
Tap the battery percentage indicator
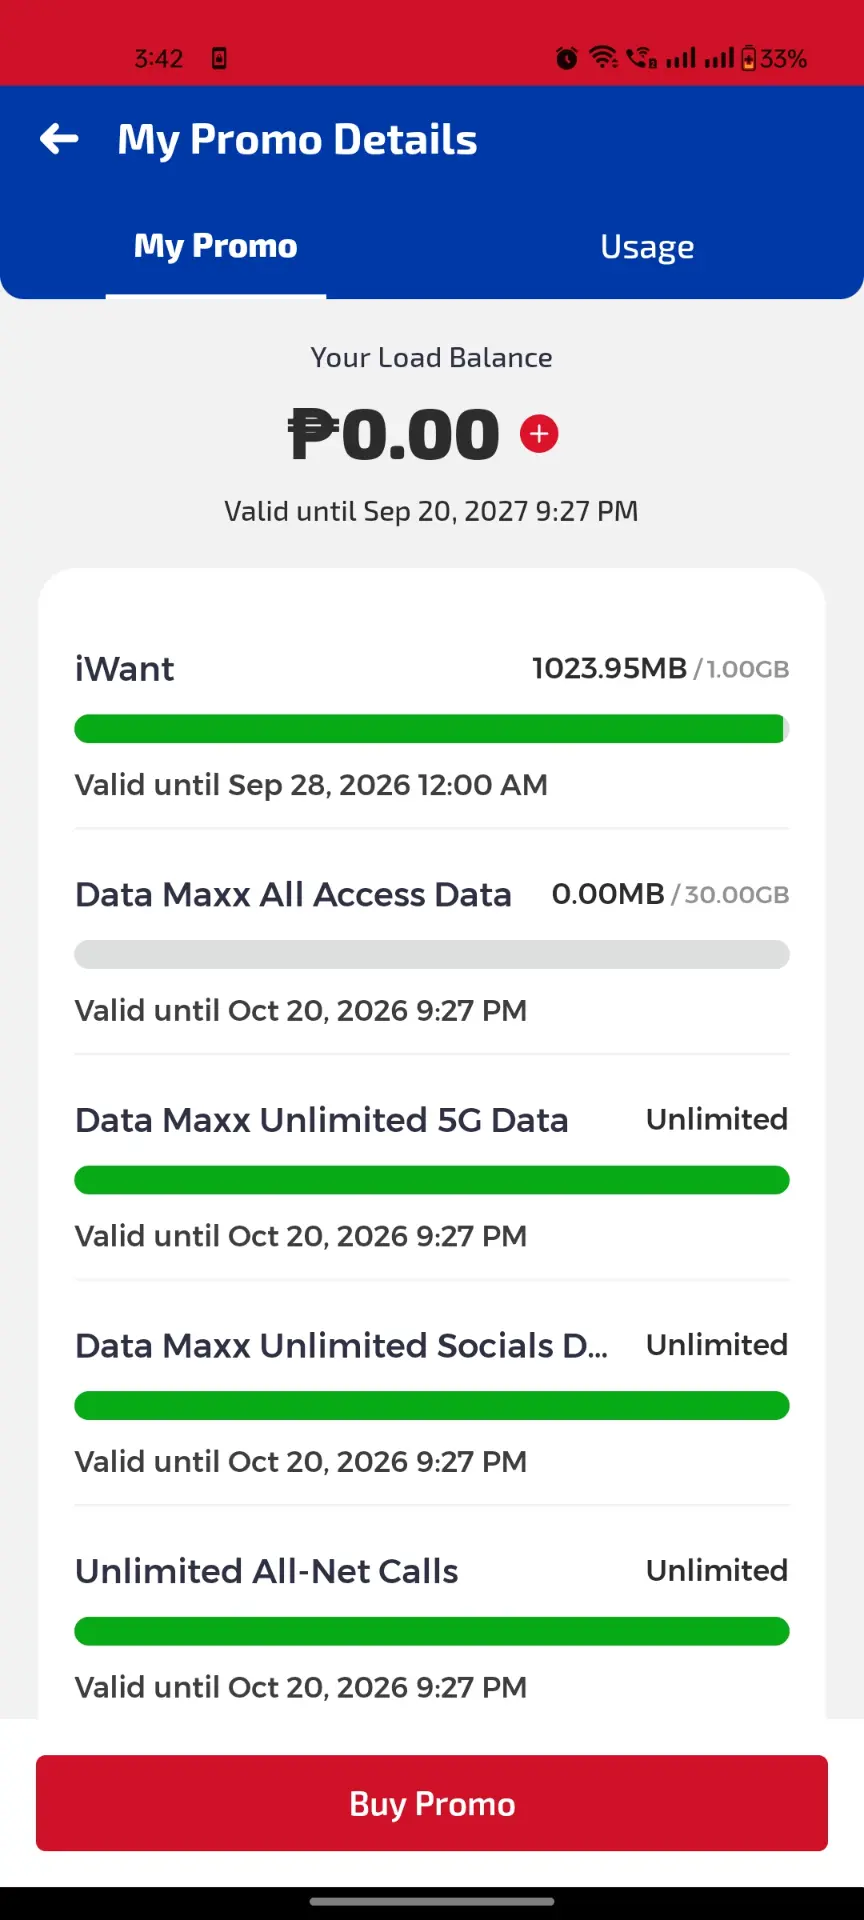pos(774,58)
